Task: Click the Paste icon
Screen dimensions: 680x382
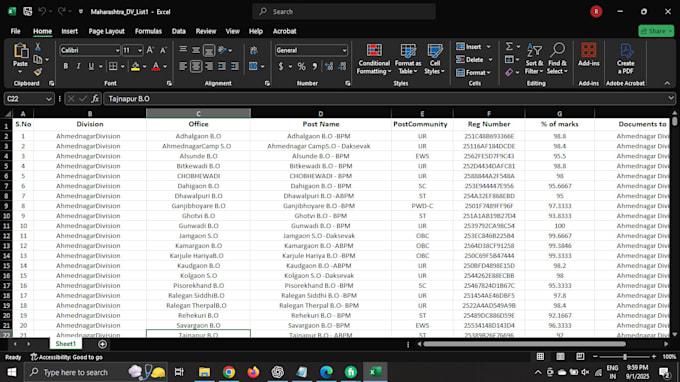Action: pos(20,51)
